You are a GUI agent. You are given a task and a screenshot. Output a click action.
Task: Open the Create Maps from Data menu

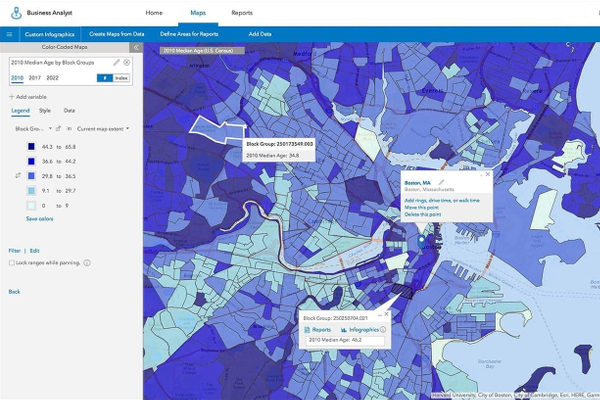[116, 34]
